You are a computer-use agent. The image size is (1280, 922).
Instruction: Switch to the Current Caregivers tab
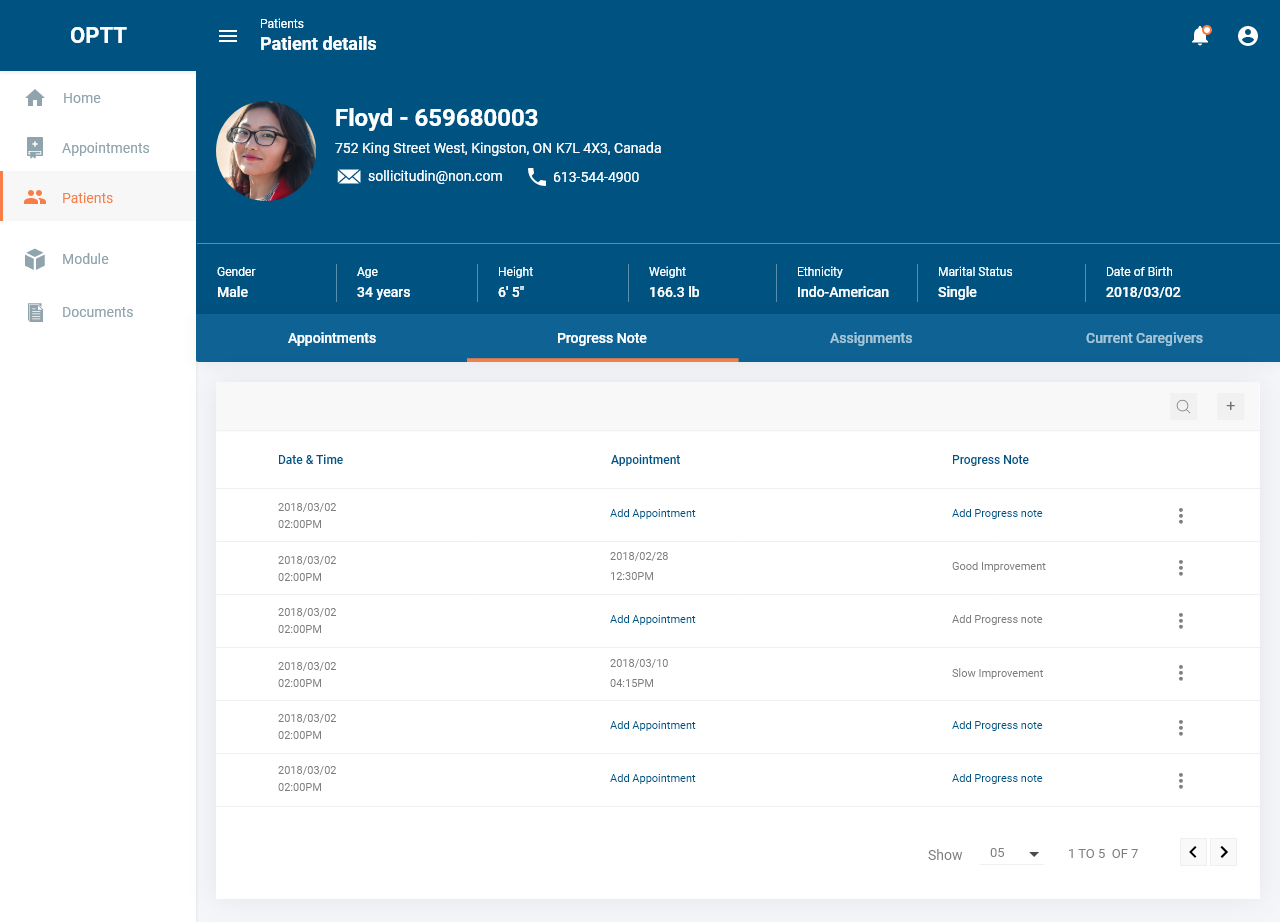click(1144, 338)
